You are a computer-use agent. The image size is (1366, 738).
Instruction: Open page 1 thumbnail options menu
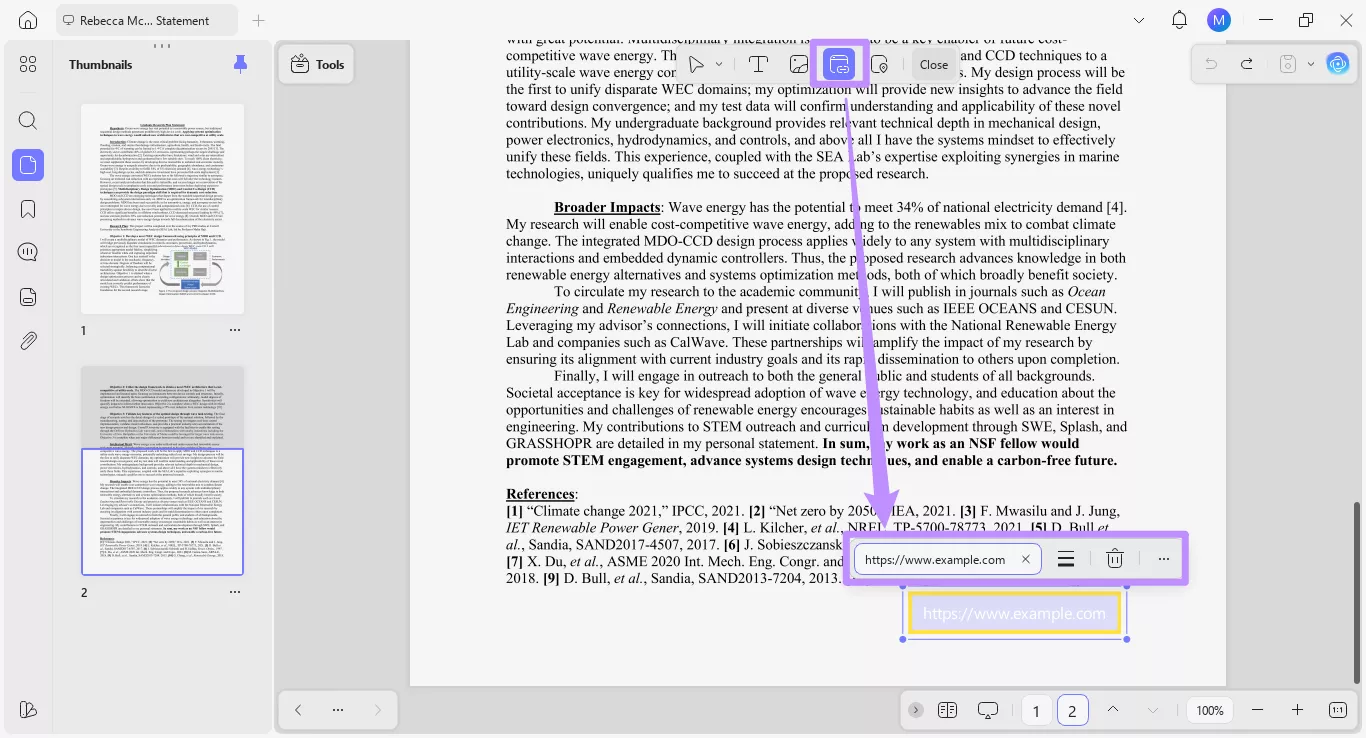coord(235,330)
